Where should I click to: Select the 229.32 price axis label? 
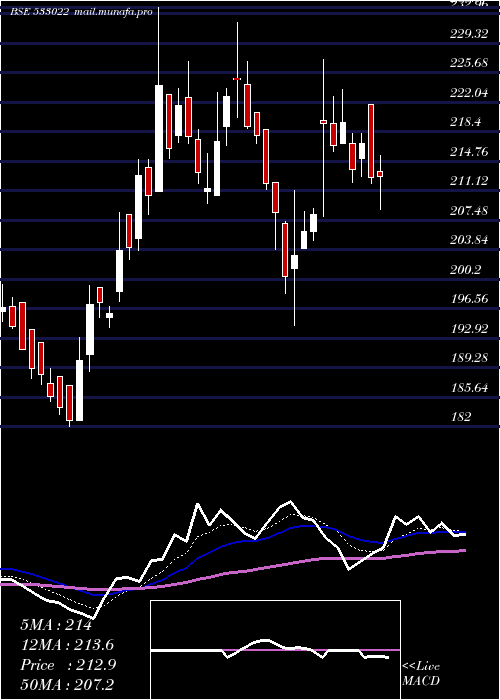(x=469, y=33)
